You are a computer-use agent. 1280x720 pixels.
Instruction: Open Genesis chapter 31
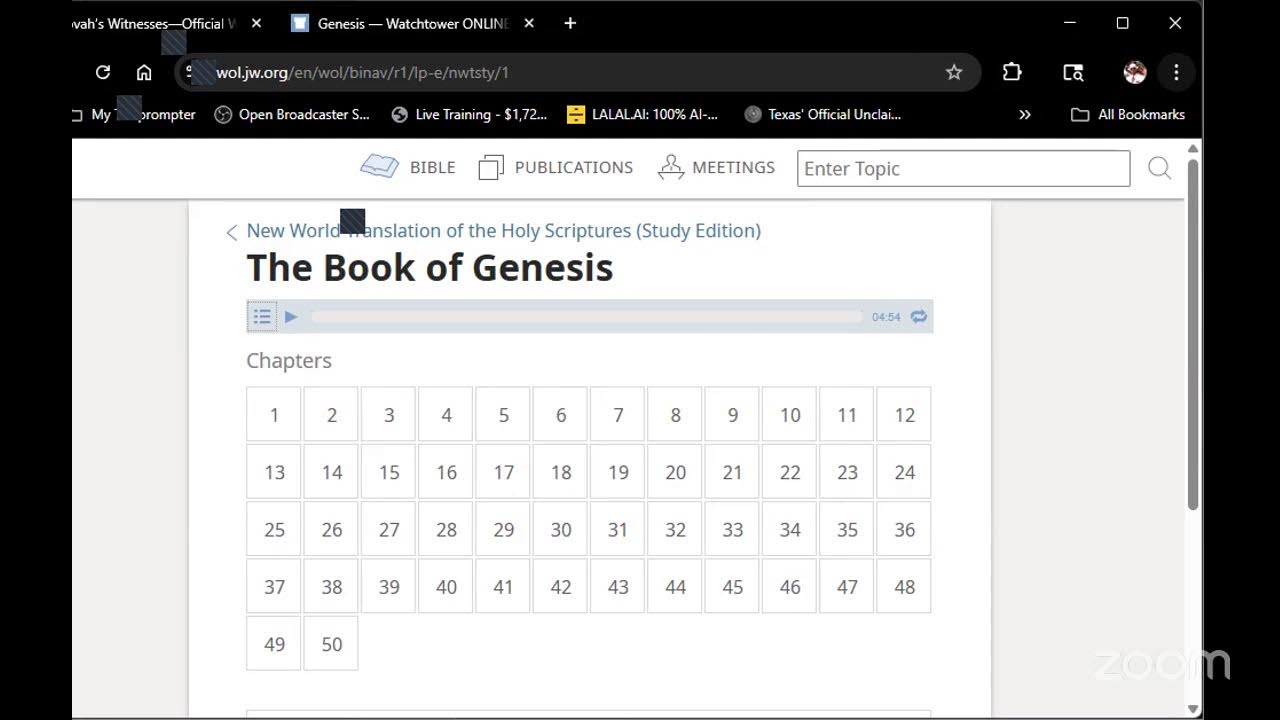pyautogui.click(x=618, y=530)
